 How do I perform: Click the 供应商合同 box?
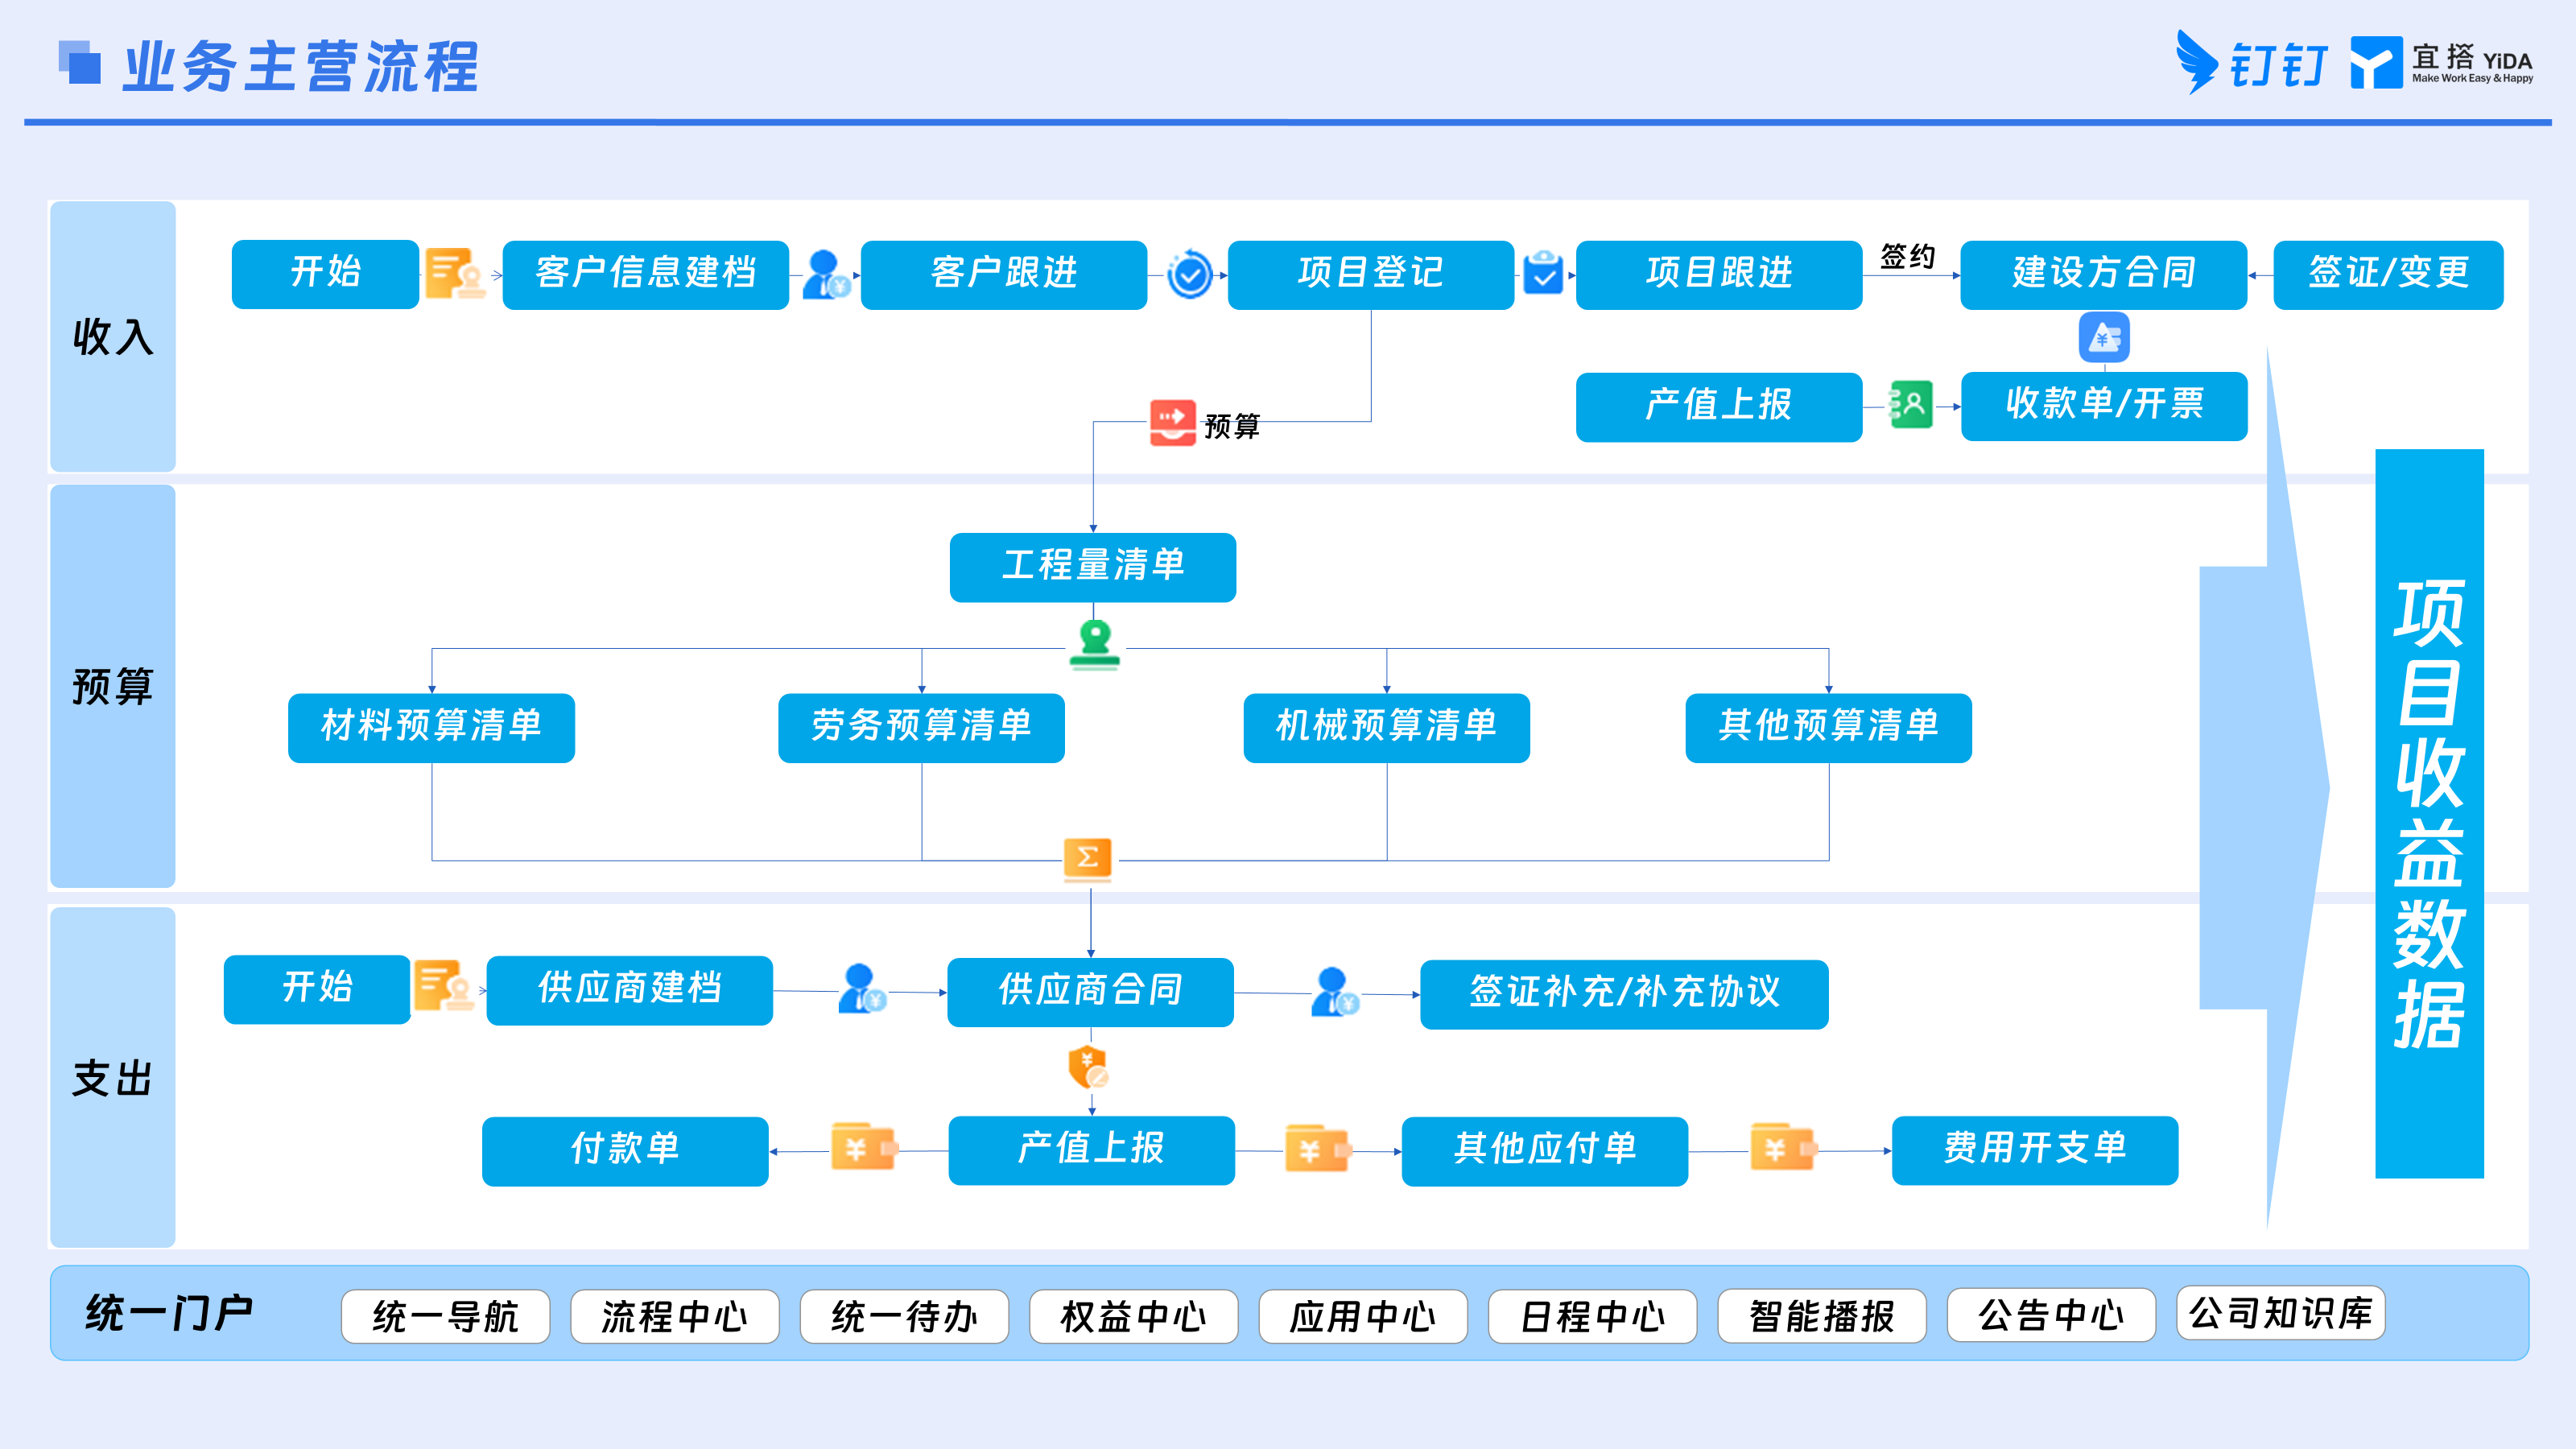[x=1090, y=992]
